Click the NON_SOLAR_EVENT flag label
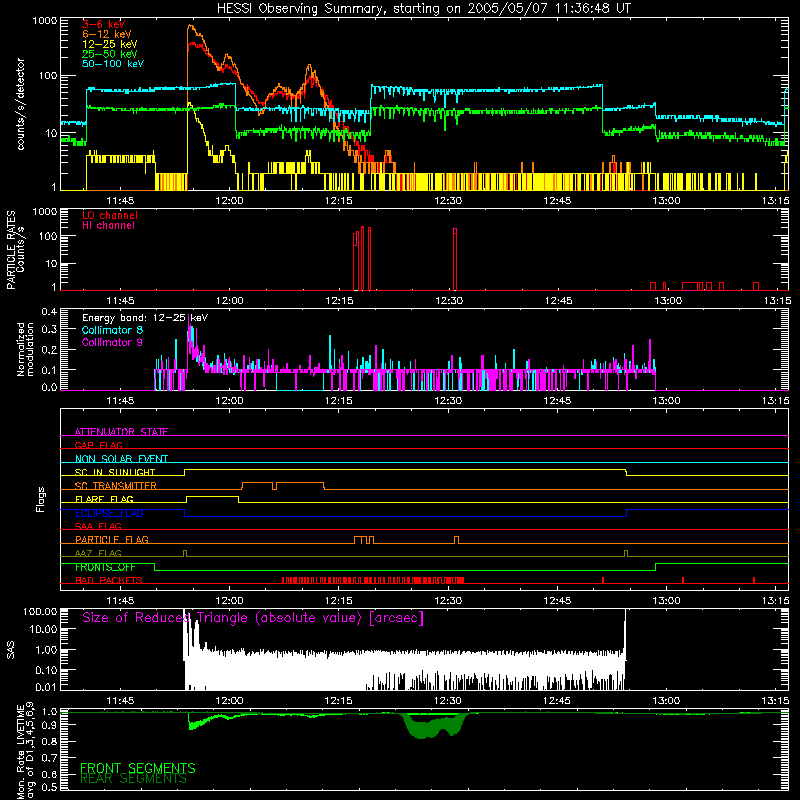 coord(121,459)
